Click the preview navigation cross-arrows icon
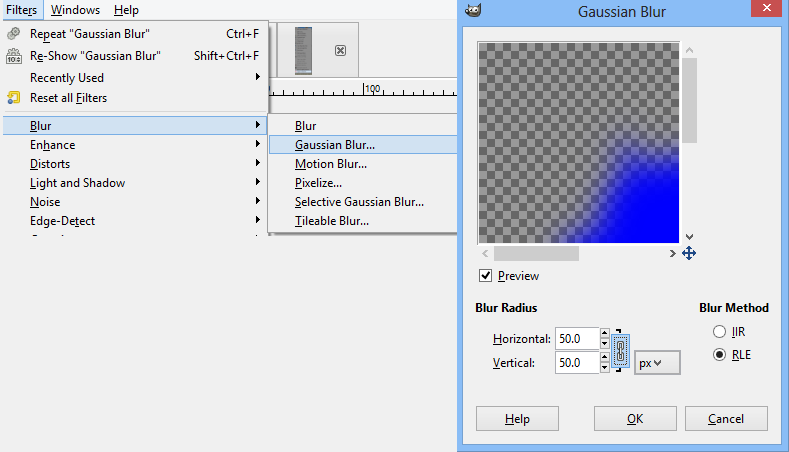This screenshot has height=452, width=789. pyautogui.click(x=688, y=254)
